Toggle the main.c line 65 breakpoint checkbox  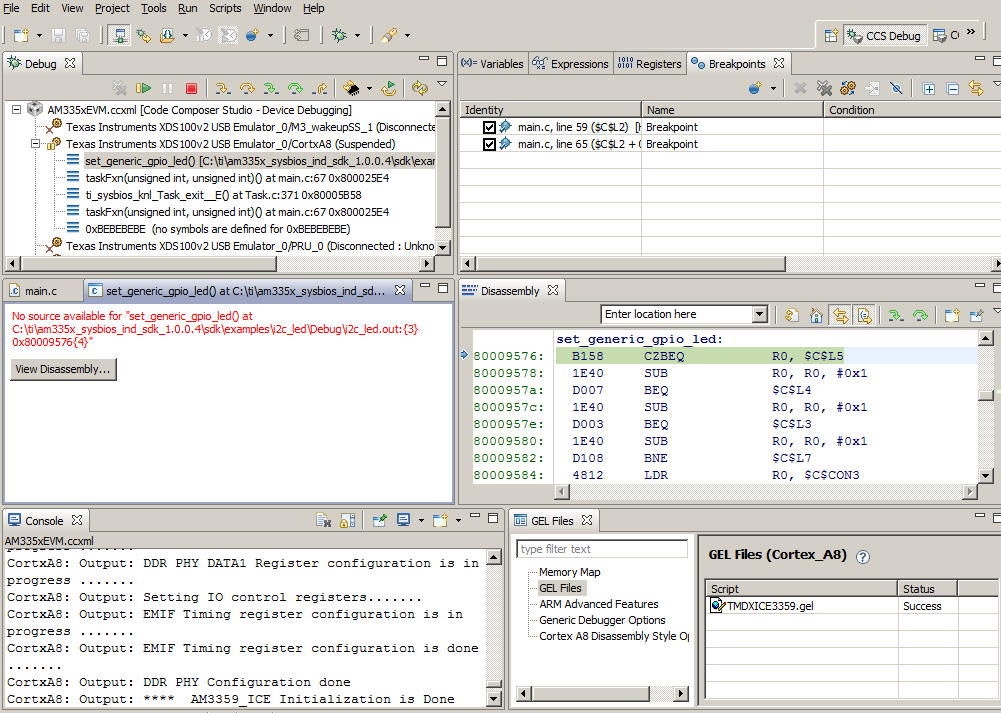click(489, 145)
